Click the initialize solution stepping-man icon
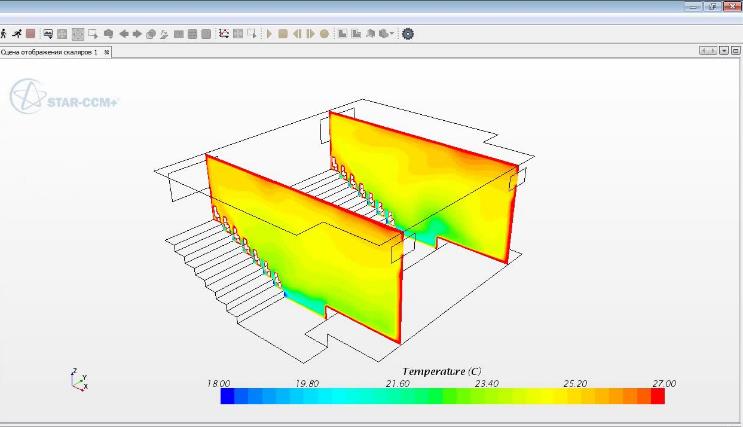The image size is (743, 427). (17, 33)
